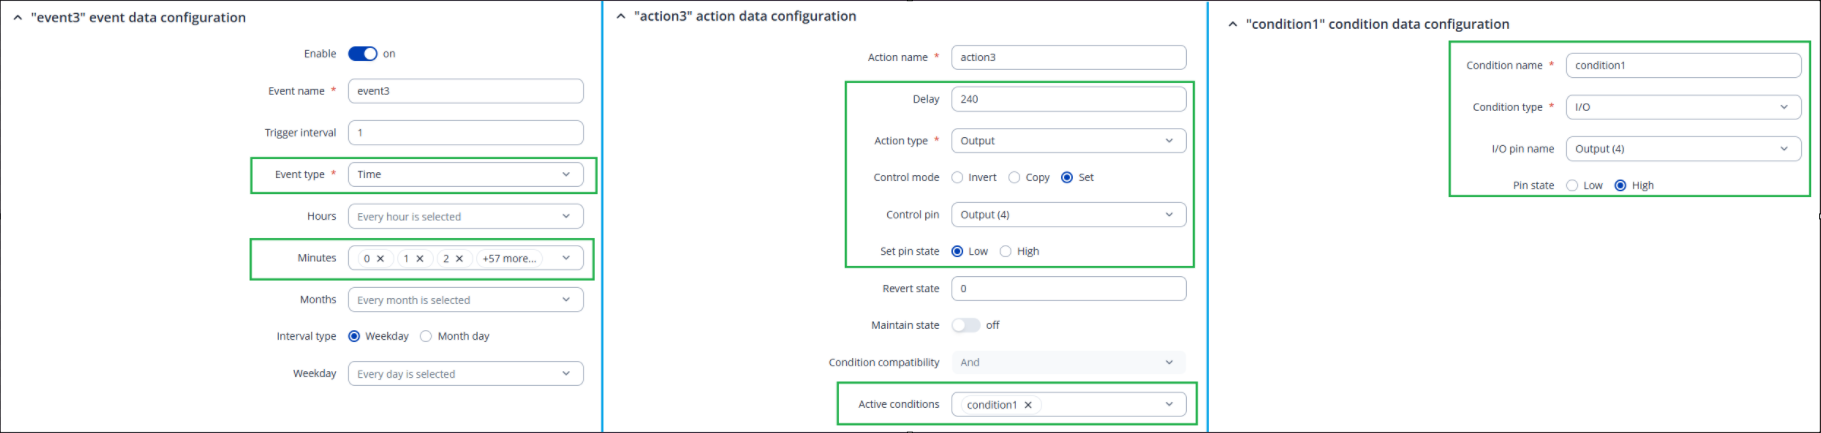This screenshot has width=1821, height=433.
Task: Turn off the Enable toggle switch
Action: (362, 54)
